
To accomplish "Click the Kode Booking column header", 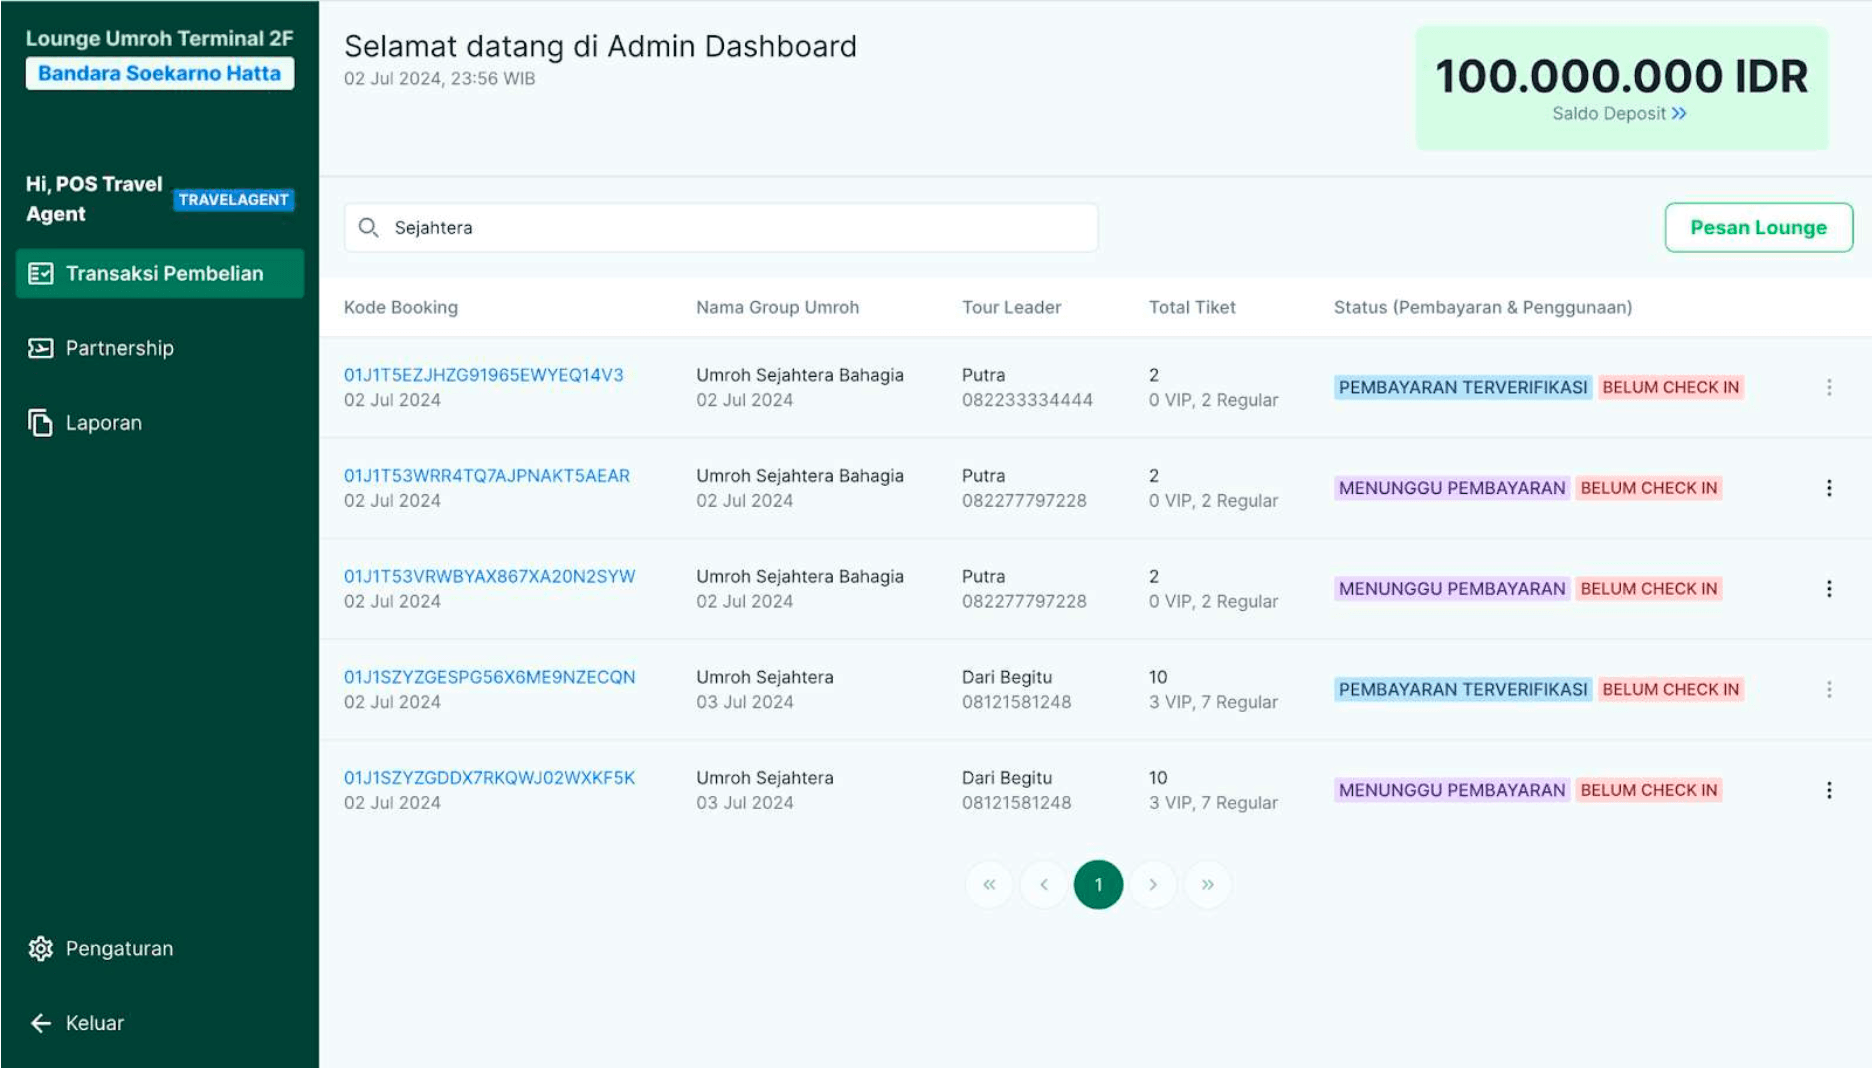I will [x=401, y=308].
